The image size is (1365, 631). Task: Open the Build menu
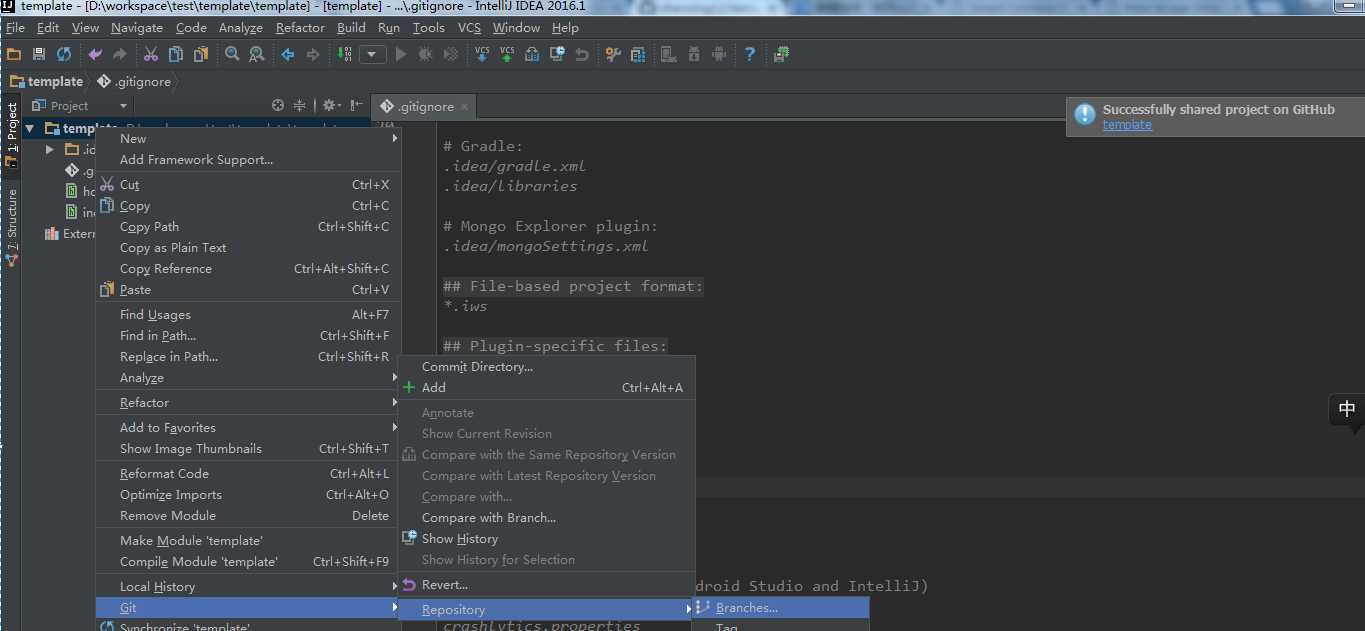pyautogui.click(x=351, y=27)
